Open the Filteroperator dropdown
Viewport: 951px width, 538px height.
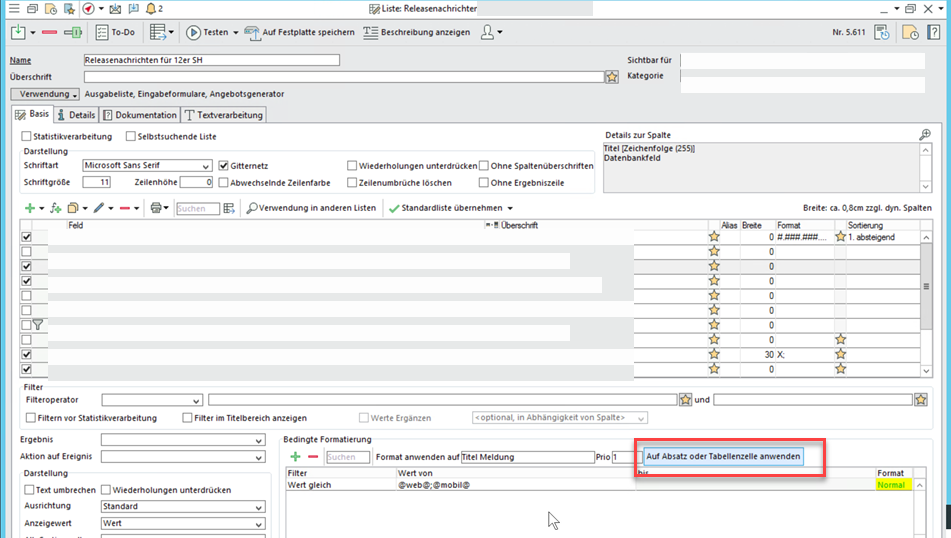click(x=196, y=400)
